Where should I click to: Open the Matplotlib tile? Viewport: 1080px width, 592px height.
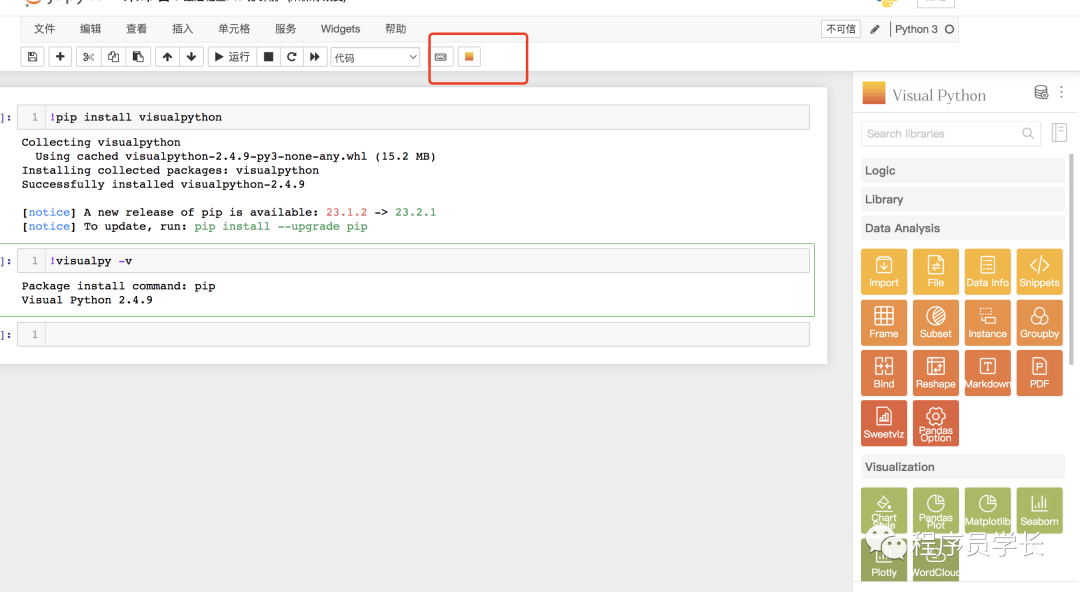tap(988, 510)
